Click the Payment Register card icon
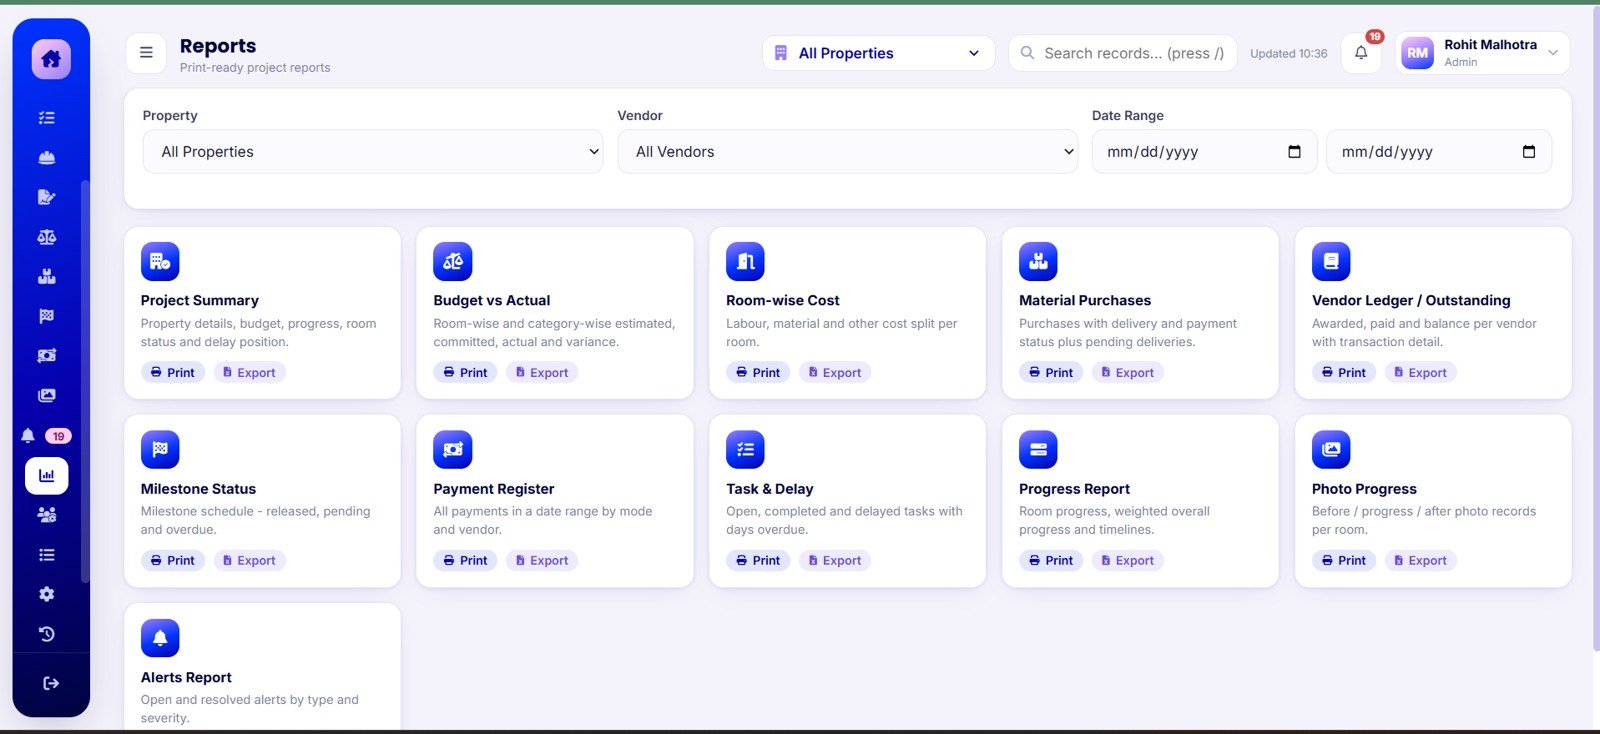 tap(453, 450)
